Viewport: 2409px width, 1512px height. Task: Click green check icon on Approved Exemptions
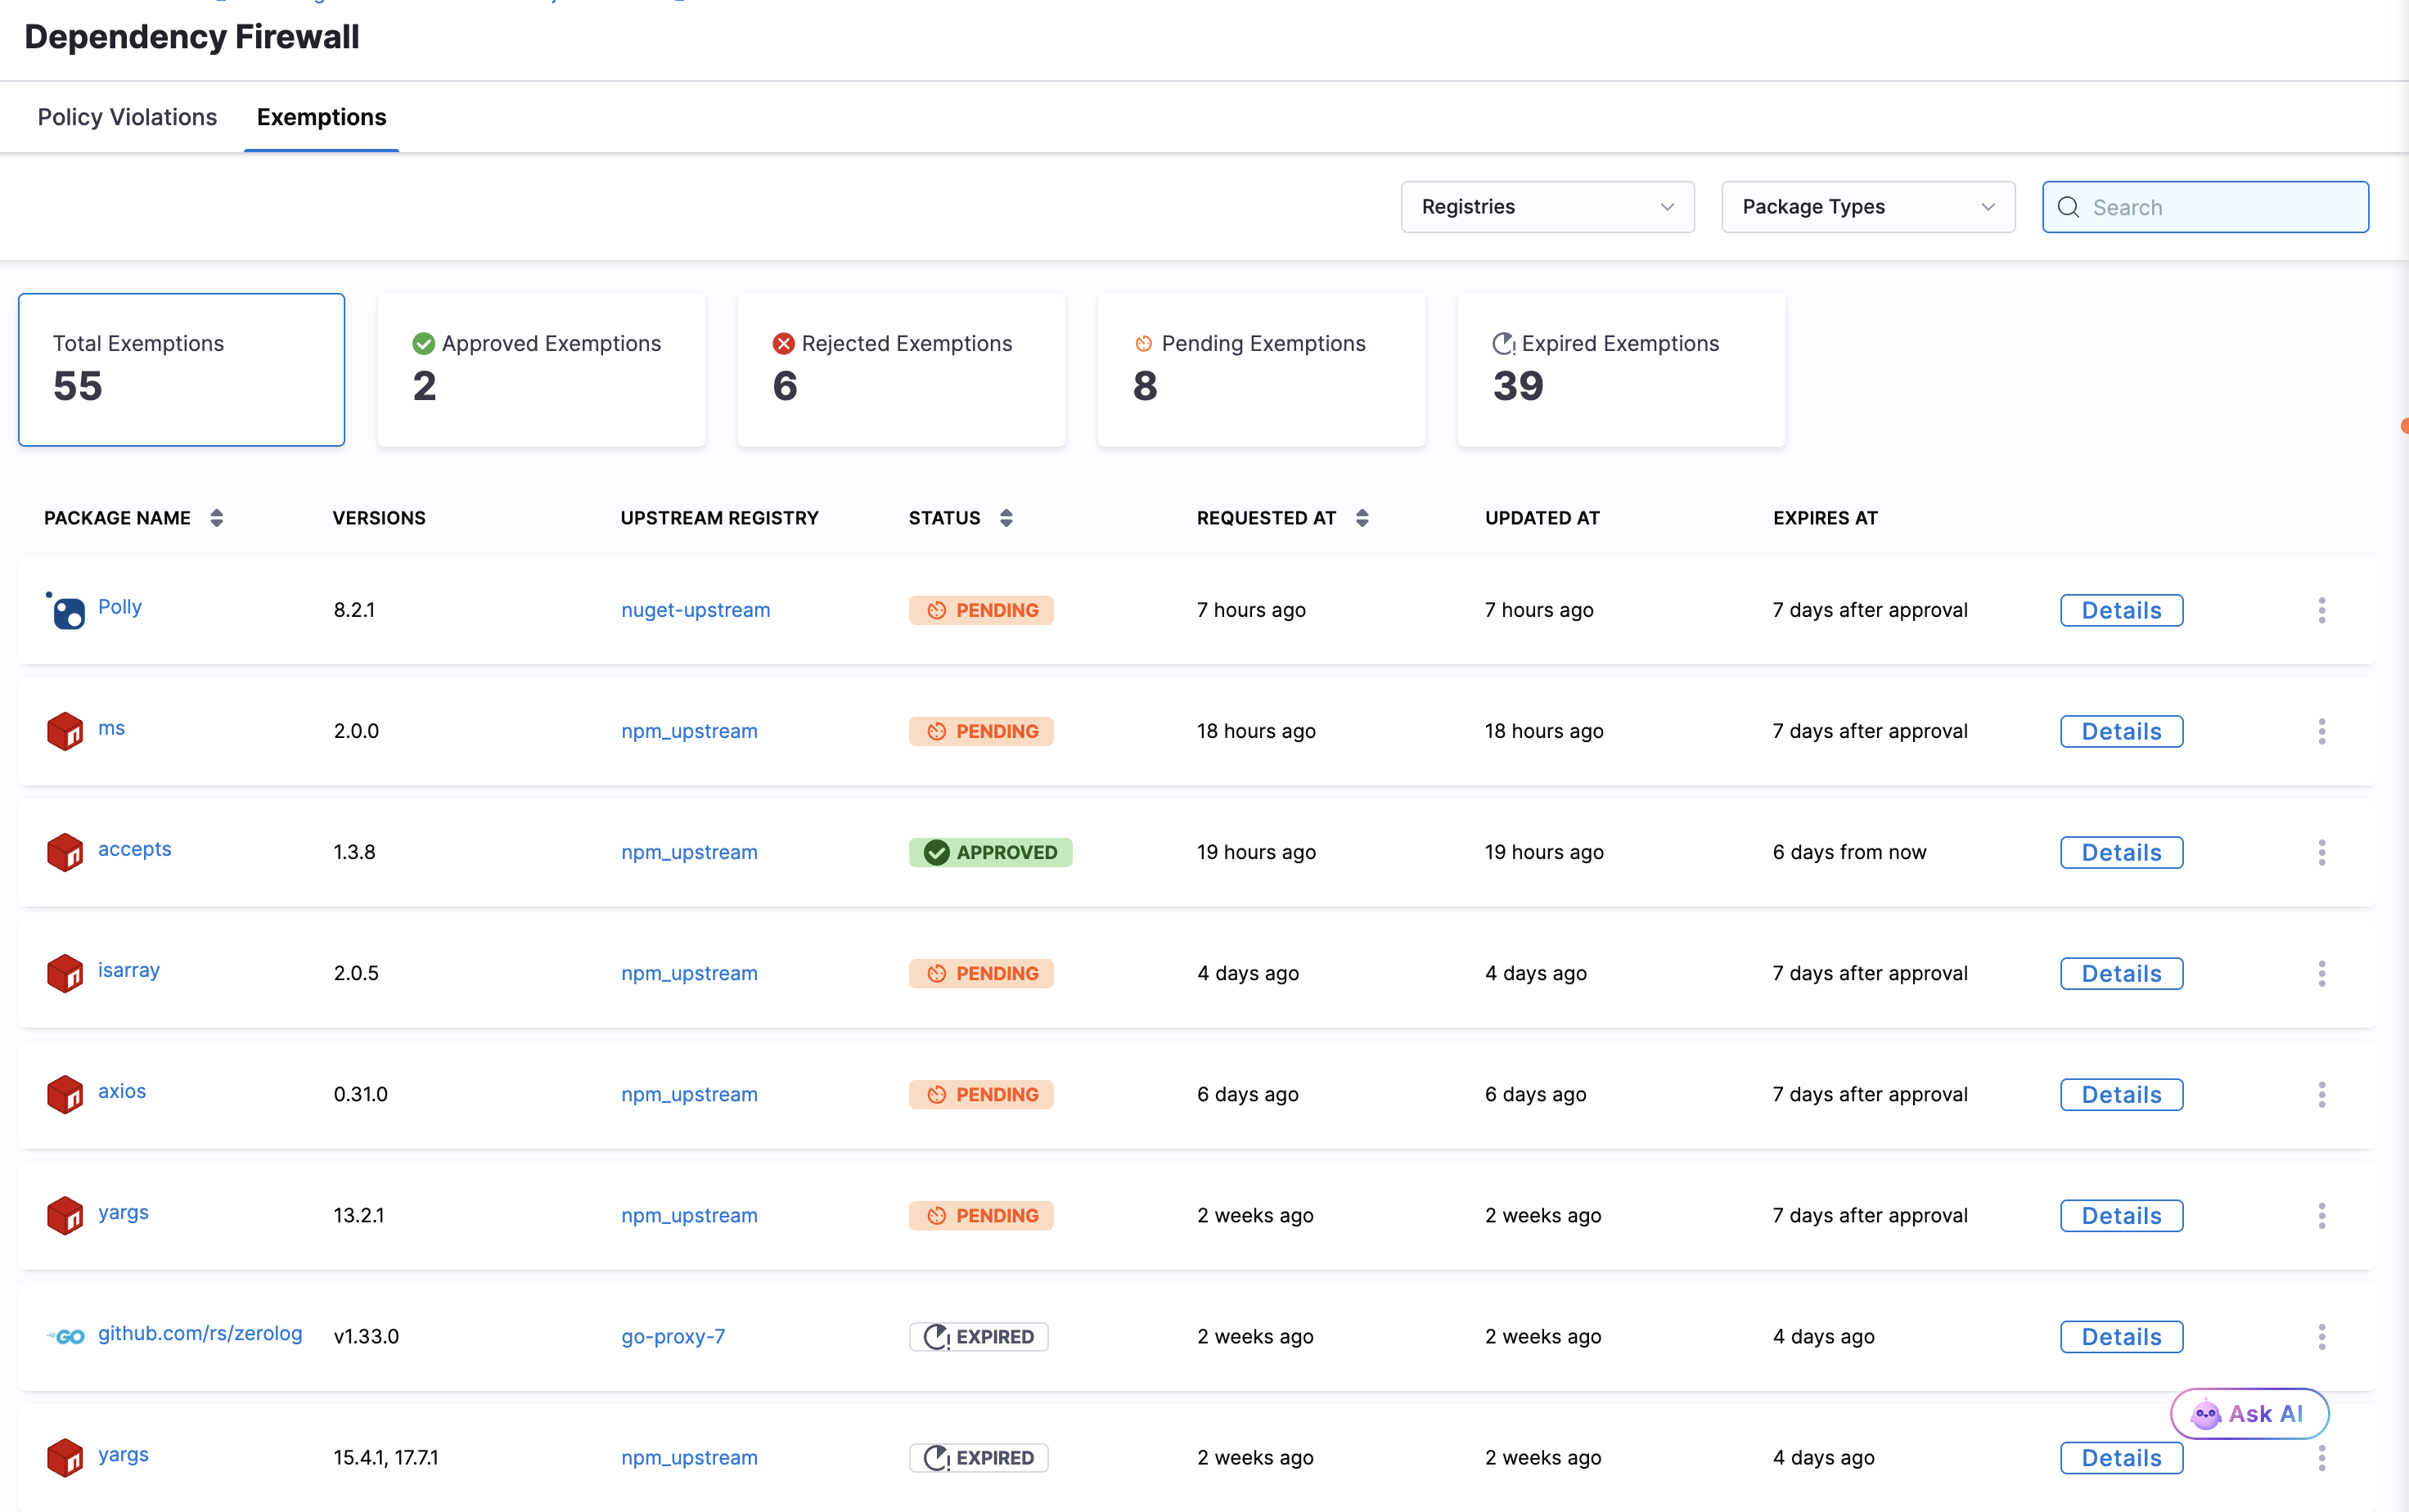tap(423, 343)
